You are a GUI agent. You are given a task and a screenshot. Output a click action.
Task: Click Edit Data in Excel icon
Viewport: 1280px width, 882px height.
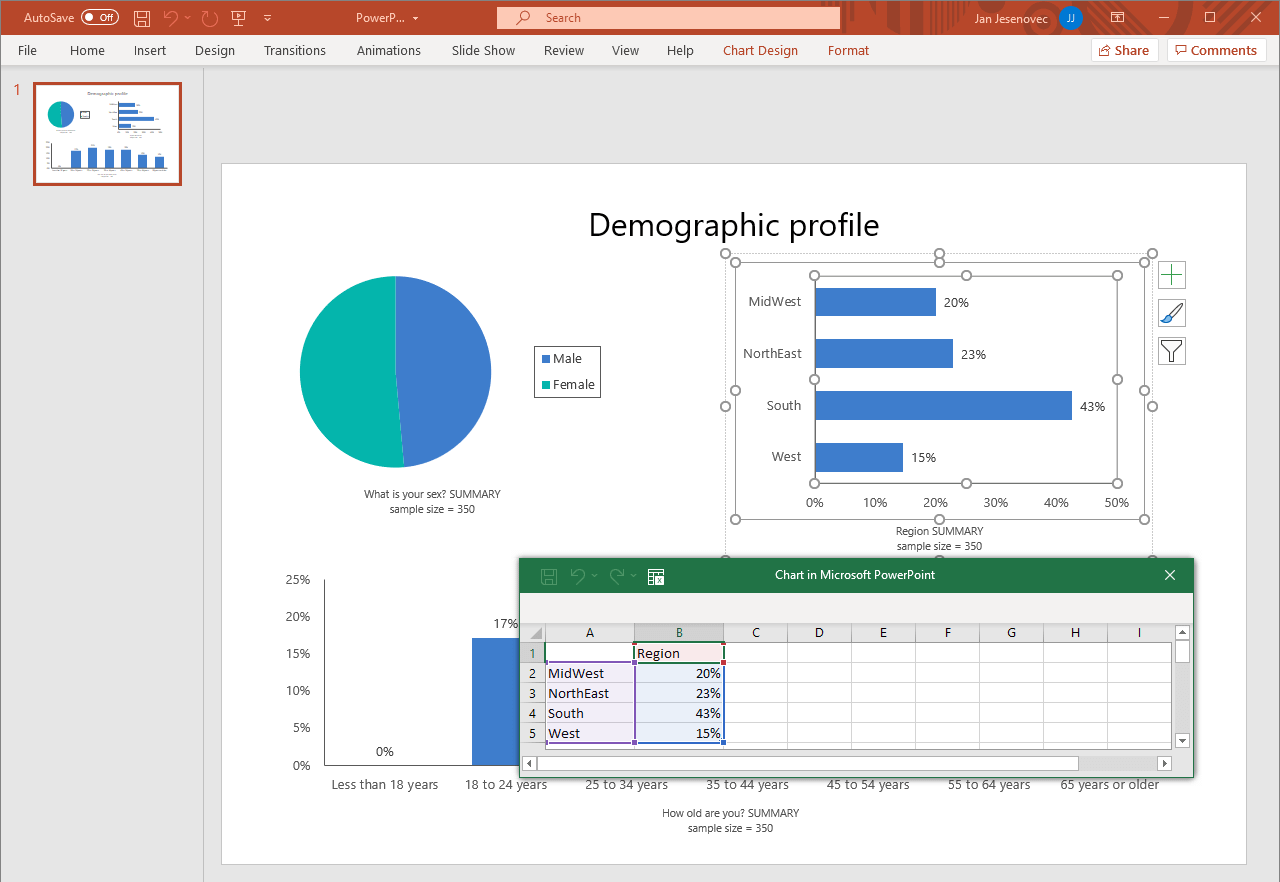point(656,576)
